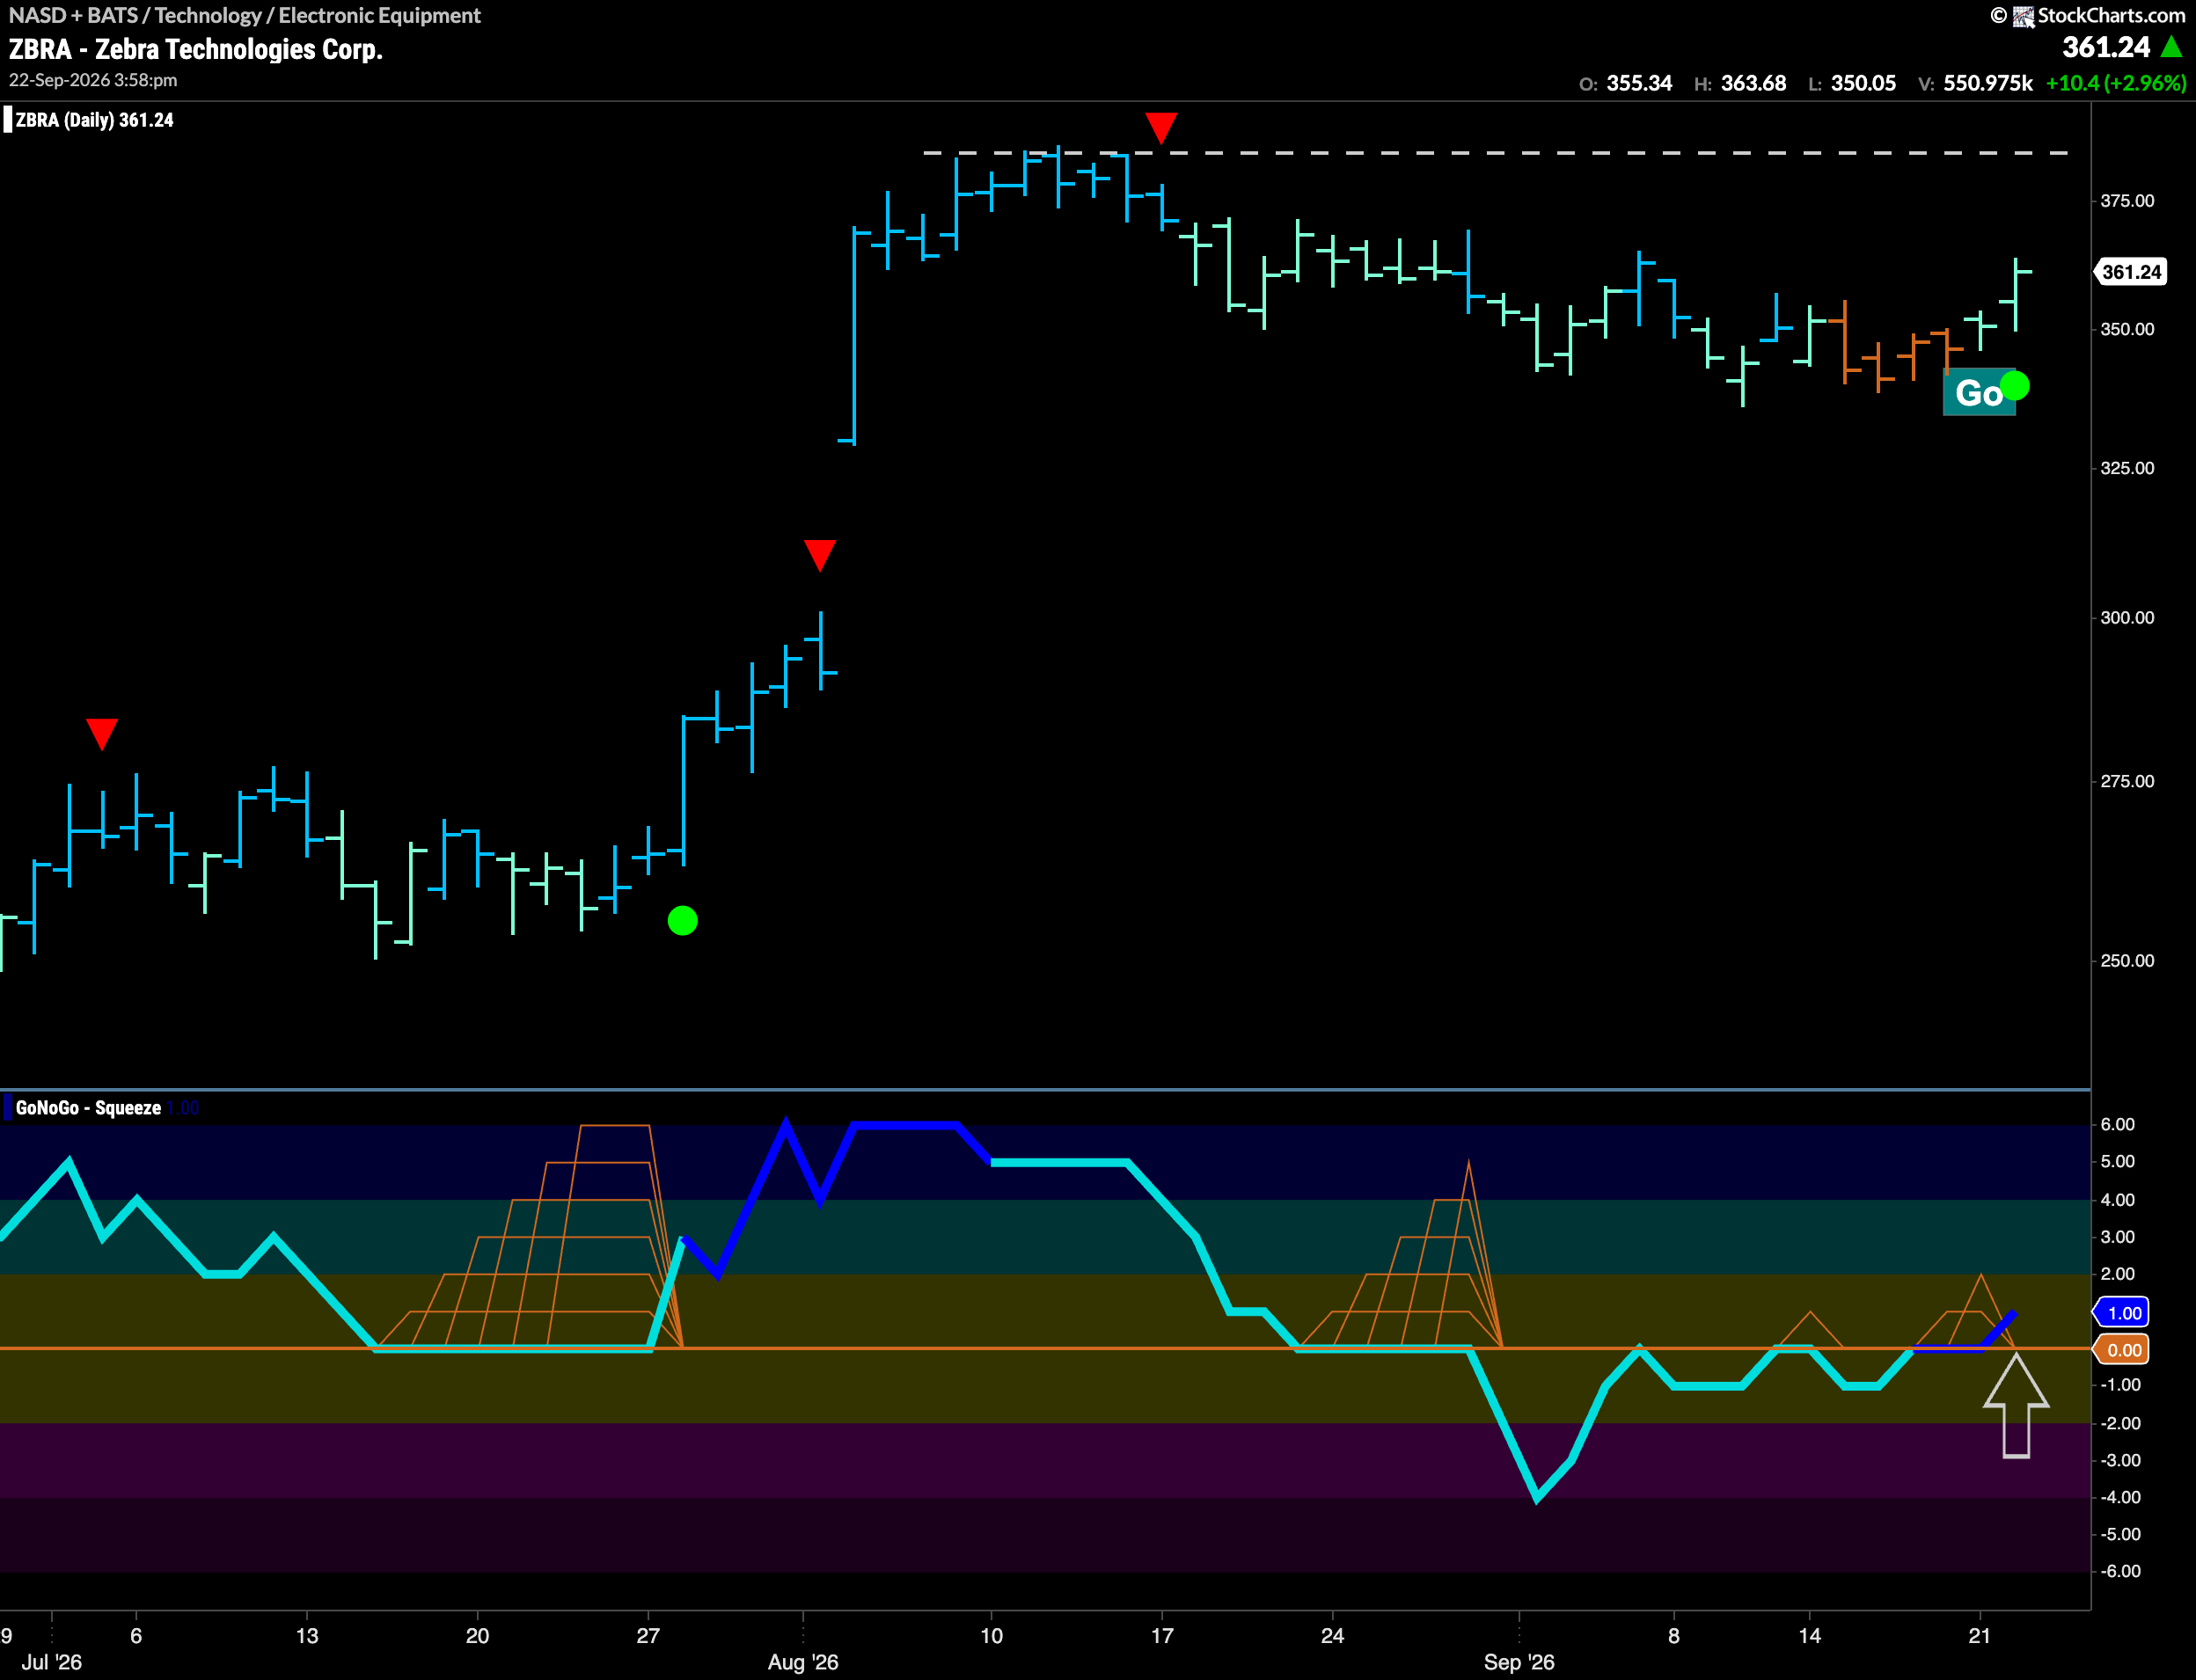The height and width of the screenshot is (1680, 2196).
Task: Click the low price value 350.05
Action: (1863, 83)
